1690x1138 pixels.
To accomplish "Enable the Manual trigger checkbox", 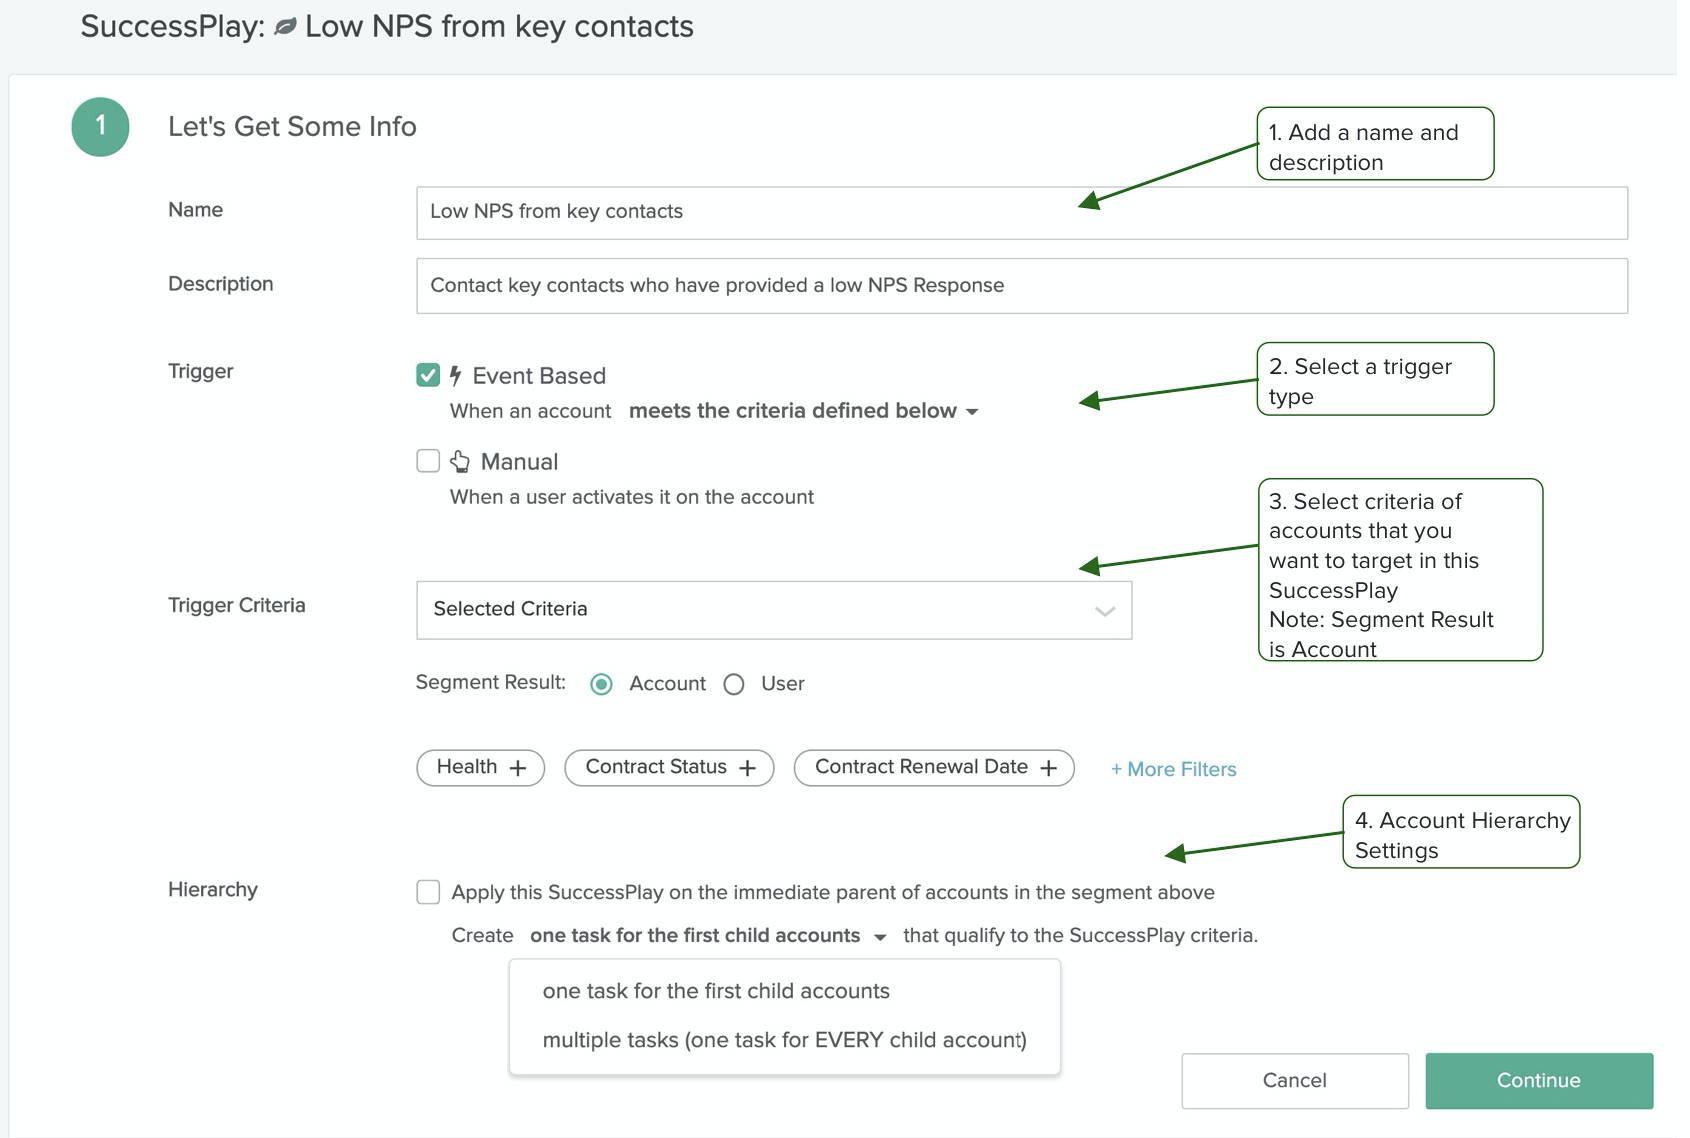I will 428,461.
